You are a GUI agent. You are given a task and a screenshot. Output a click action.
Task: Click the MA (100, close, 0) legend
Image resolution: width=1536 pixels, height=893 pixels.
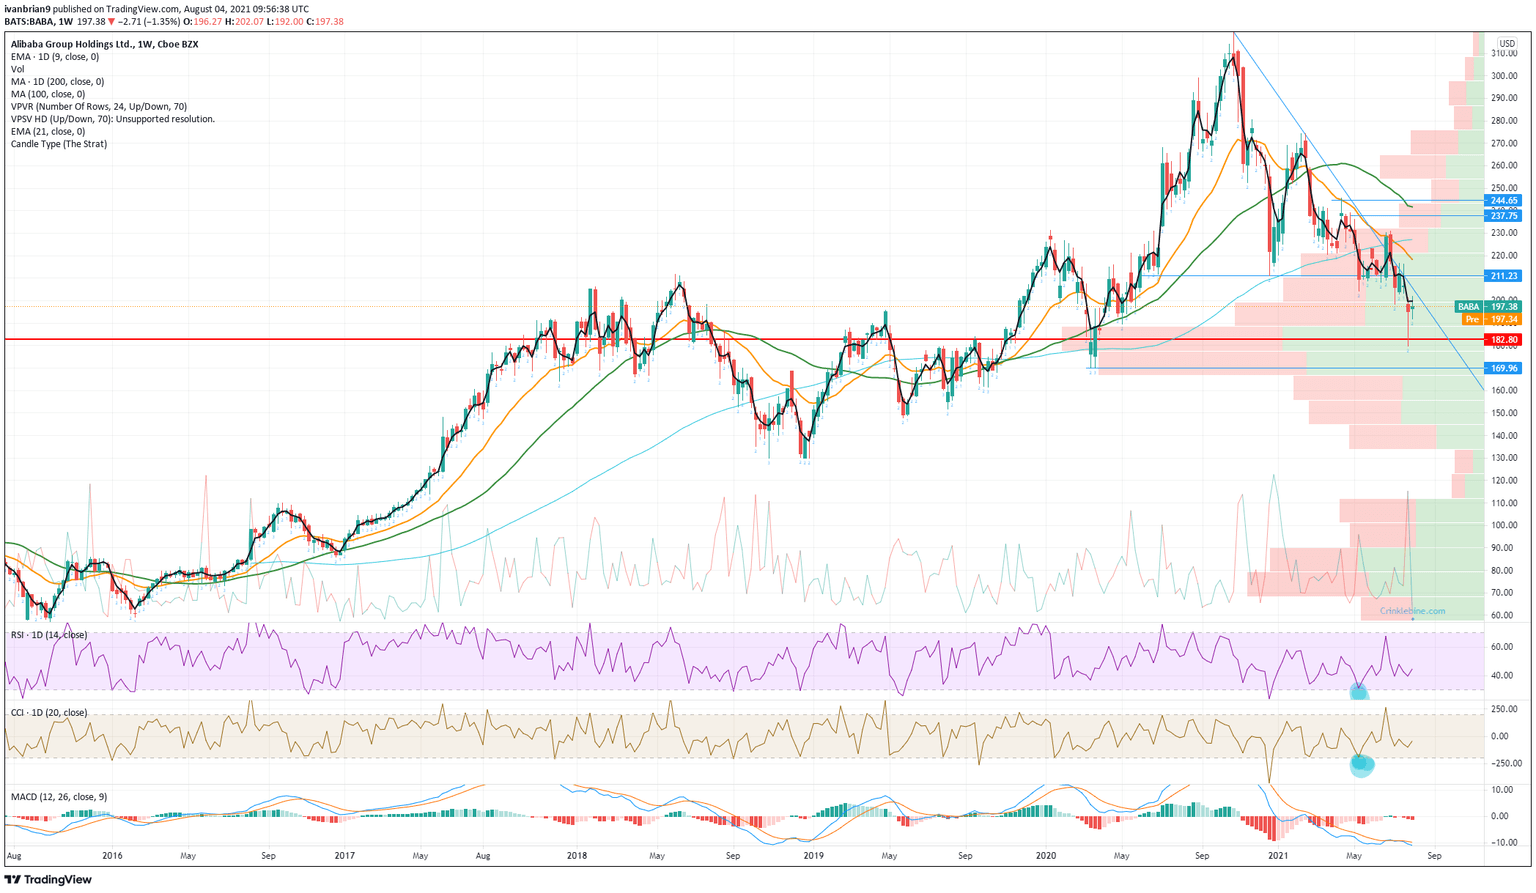(48, 94)
